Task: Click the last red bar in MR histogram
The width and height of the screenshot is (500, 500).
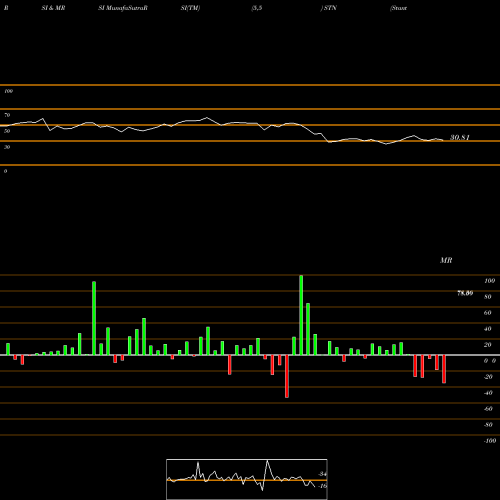Action: (444, 369)
